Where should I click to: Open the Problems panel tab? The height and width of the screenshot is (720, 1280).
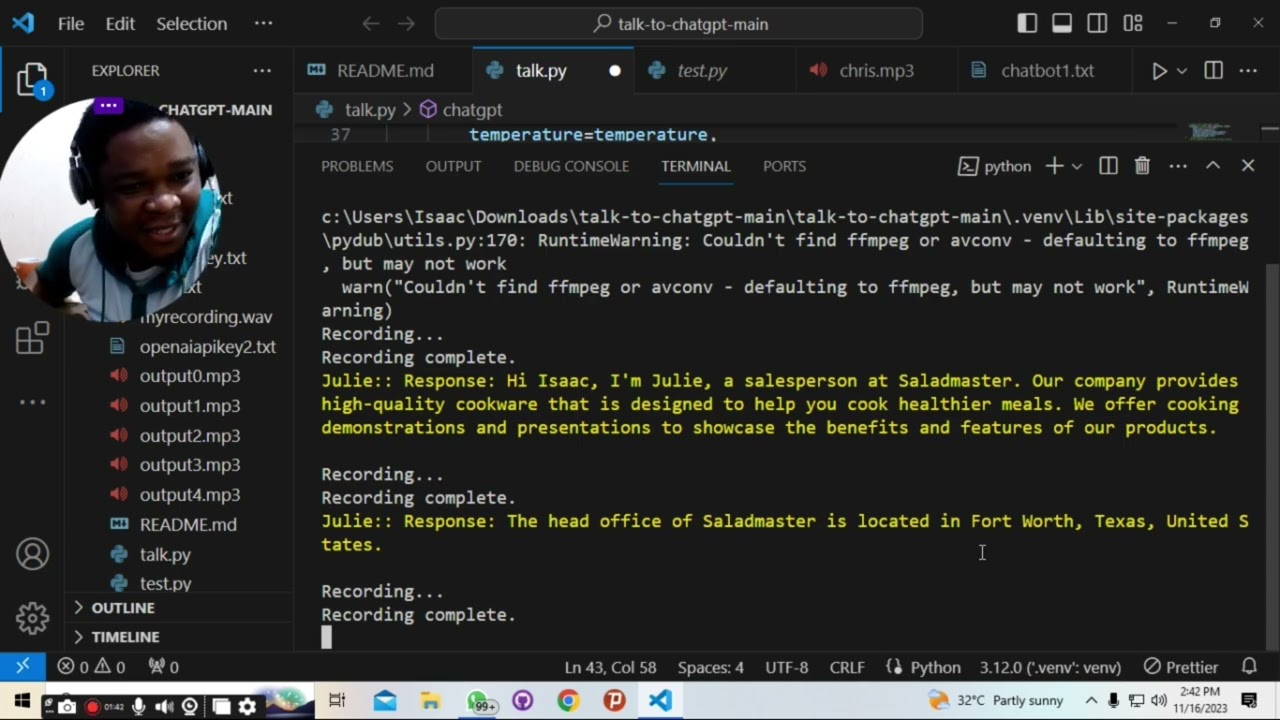[x=357, y=166]
